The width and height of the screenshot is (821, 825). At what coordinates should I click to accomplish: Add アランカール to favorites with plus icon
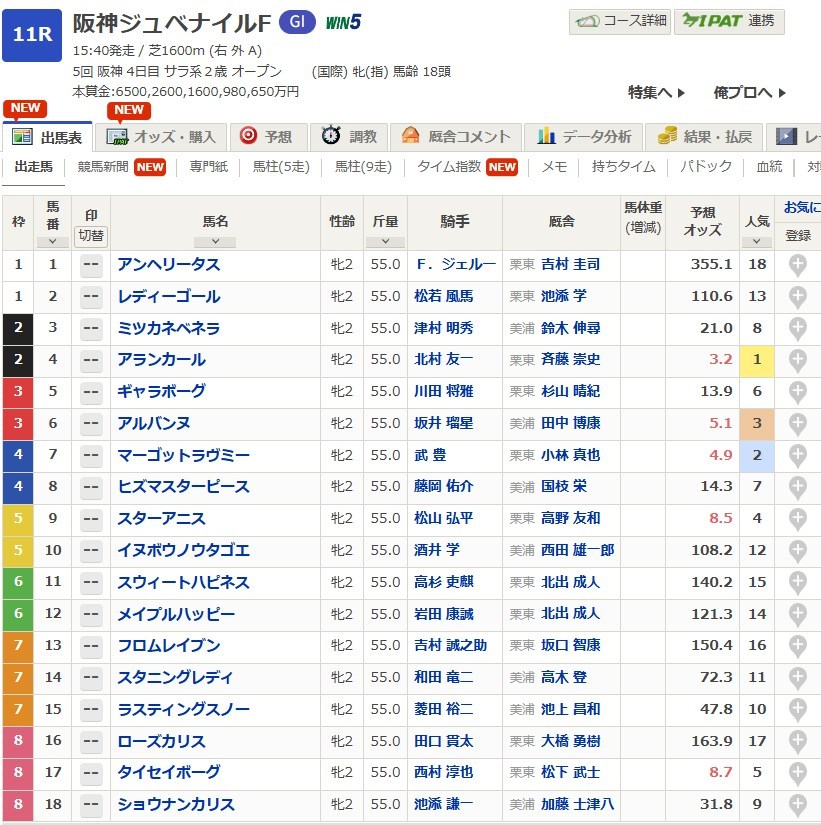(797, 360)
